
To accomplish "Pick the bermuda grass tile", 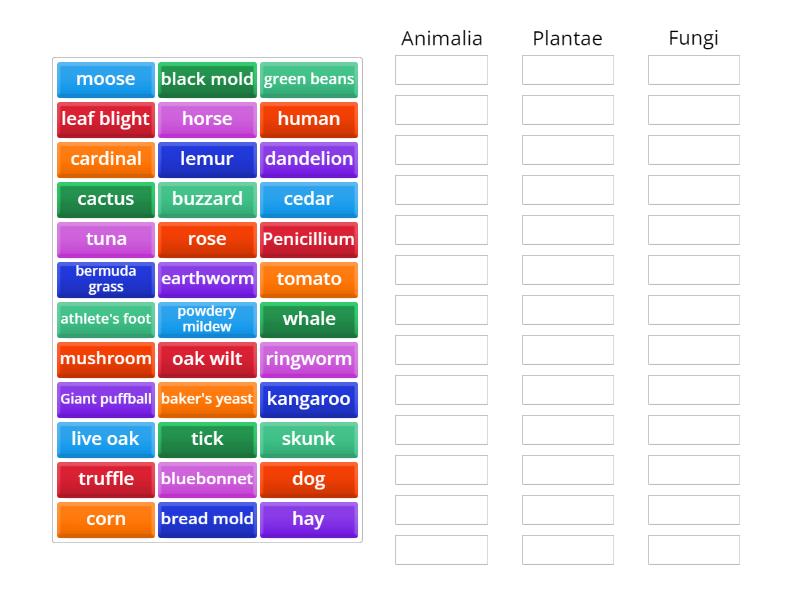I will point(105,279).
